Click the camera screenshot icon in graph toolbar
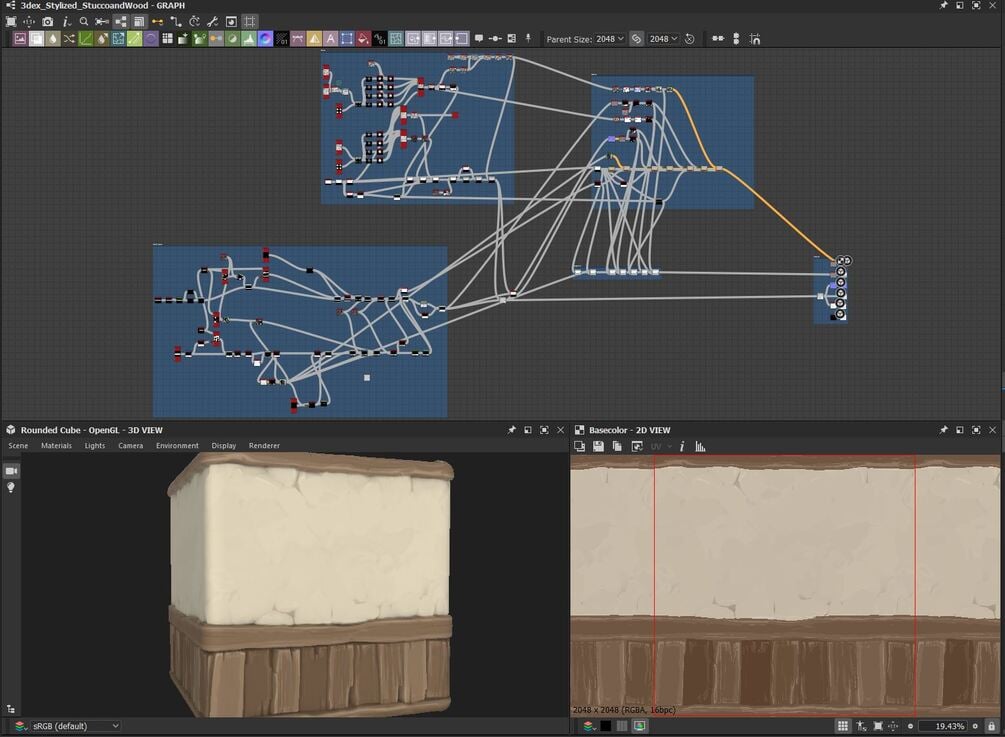The image size is (1005, 737). pyautogui.click(x=47, y=21)
